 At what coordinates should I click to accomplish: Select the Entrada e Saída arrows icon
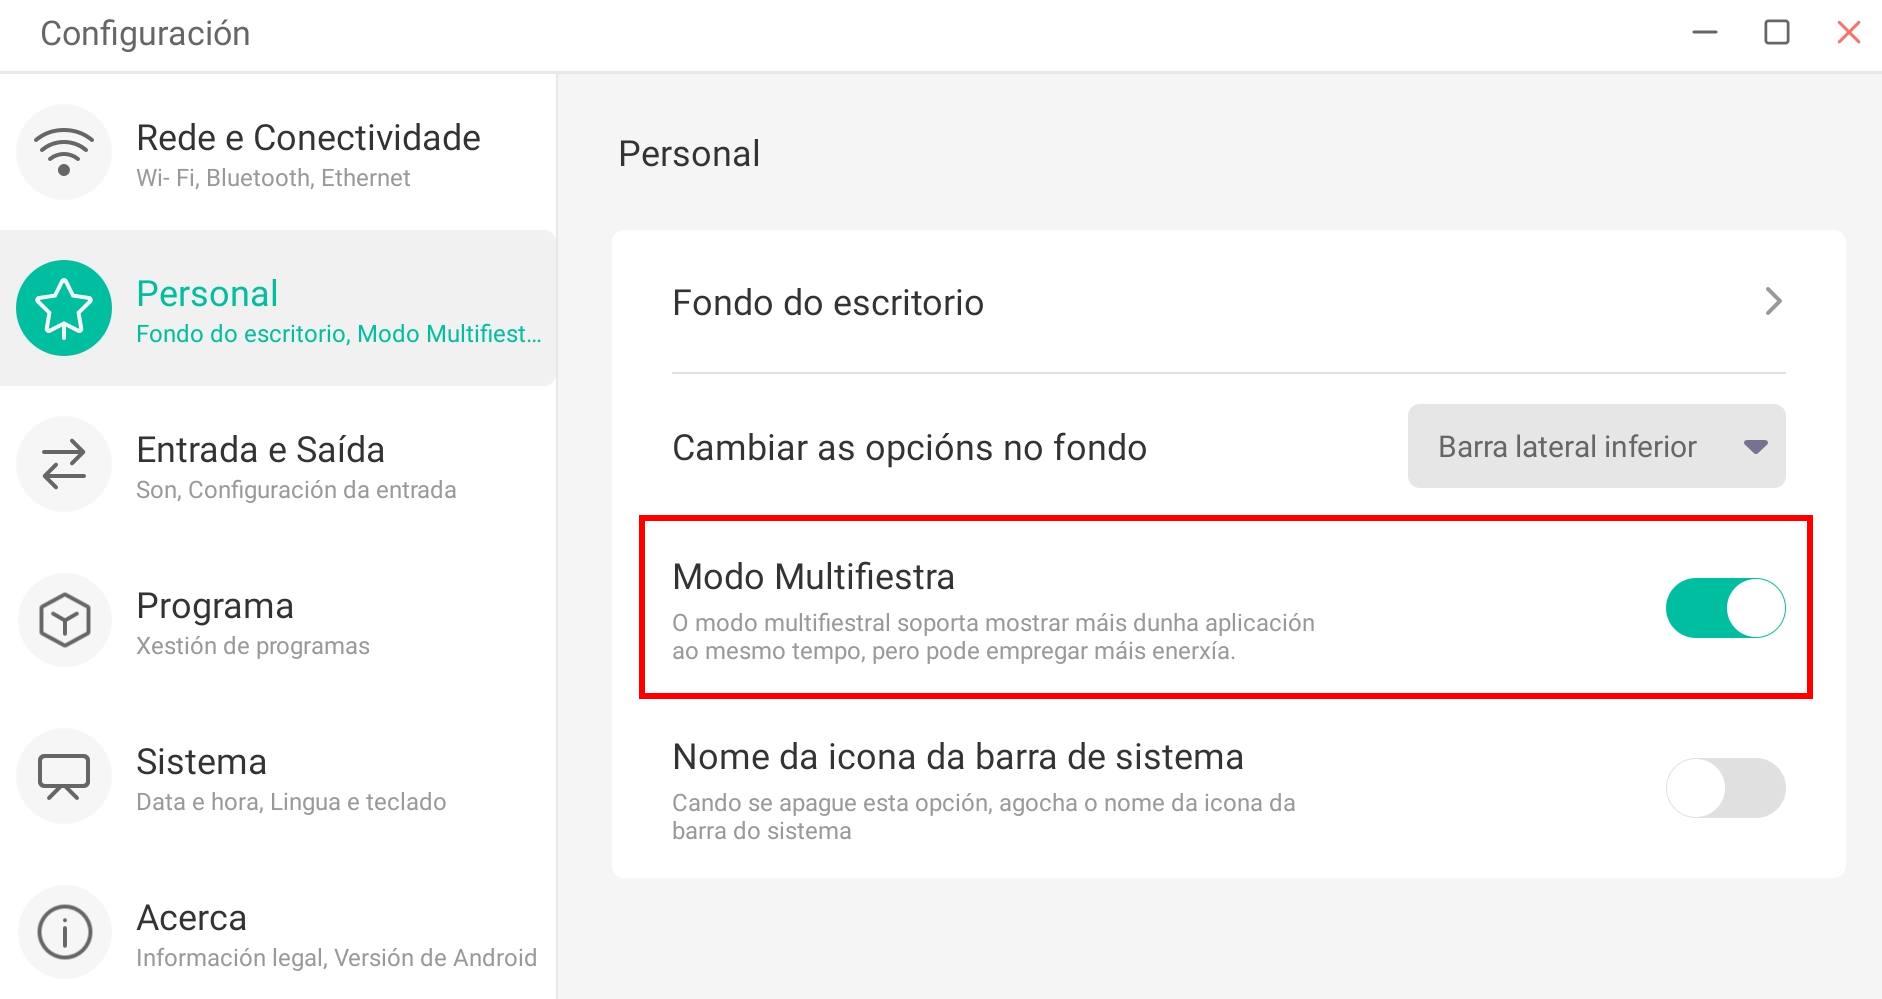click(x=64, y=464)
